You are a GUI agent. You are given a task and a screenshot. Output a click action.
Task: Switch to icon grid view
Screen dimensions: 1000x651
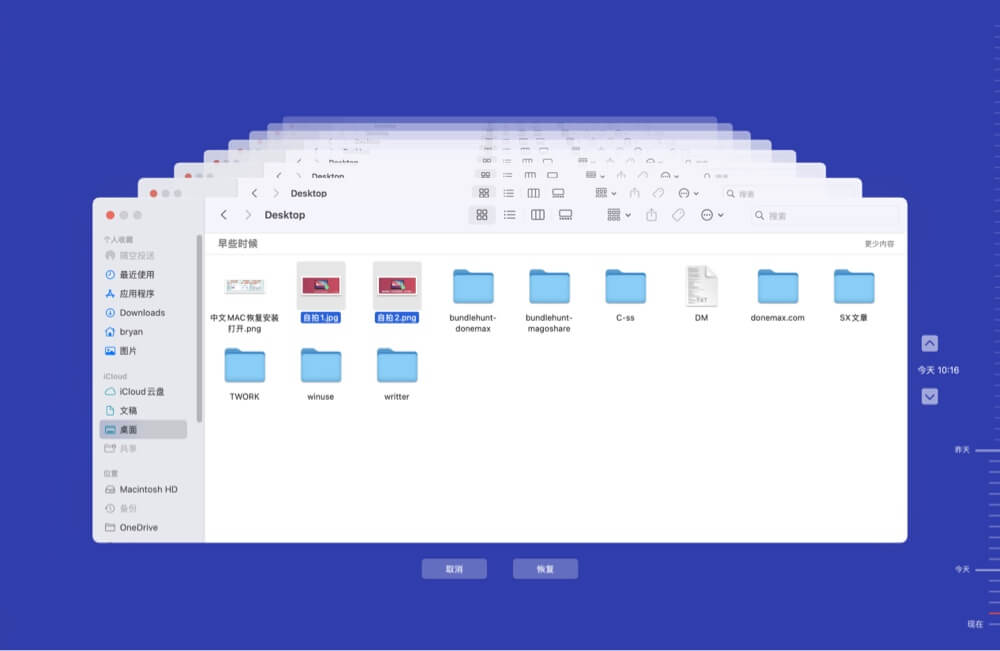tap(482, 215)
